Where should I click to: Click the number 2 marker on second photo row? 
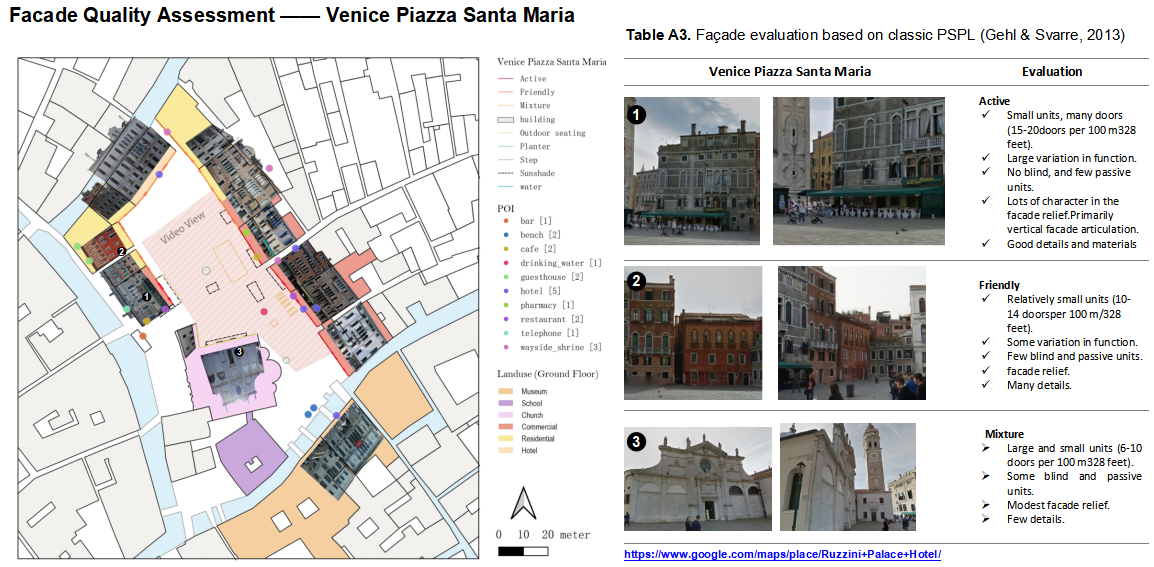point(636,281)
